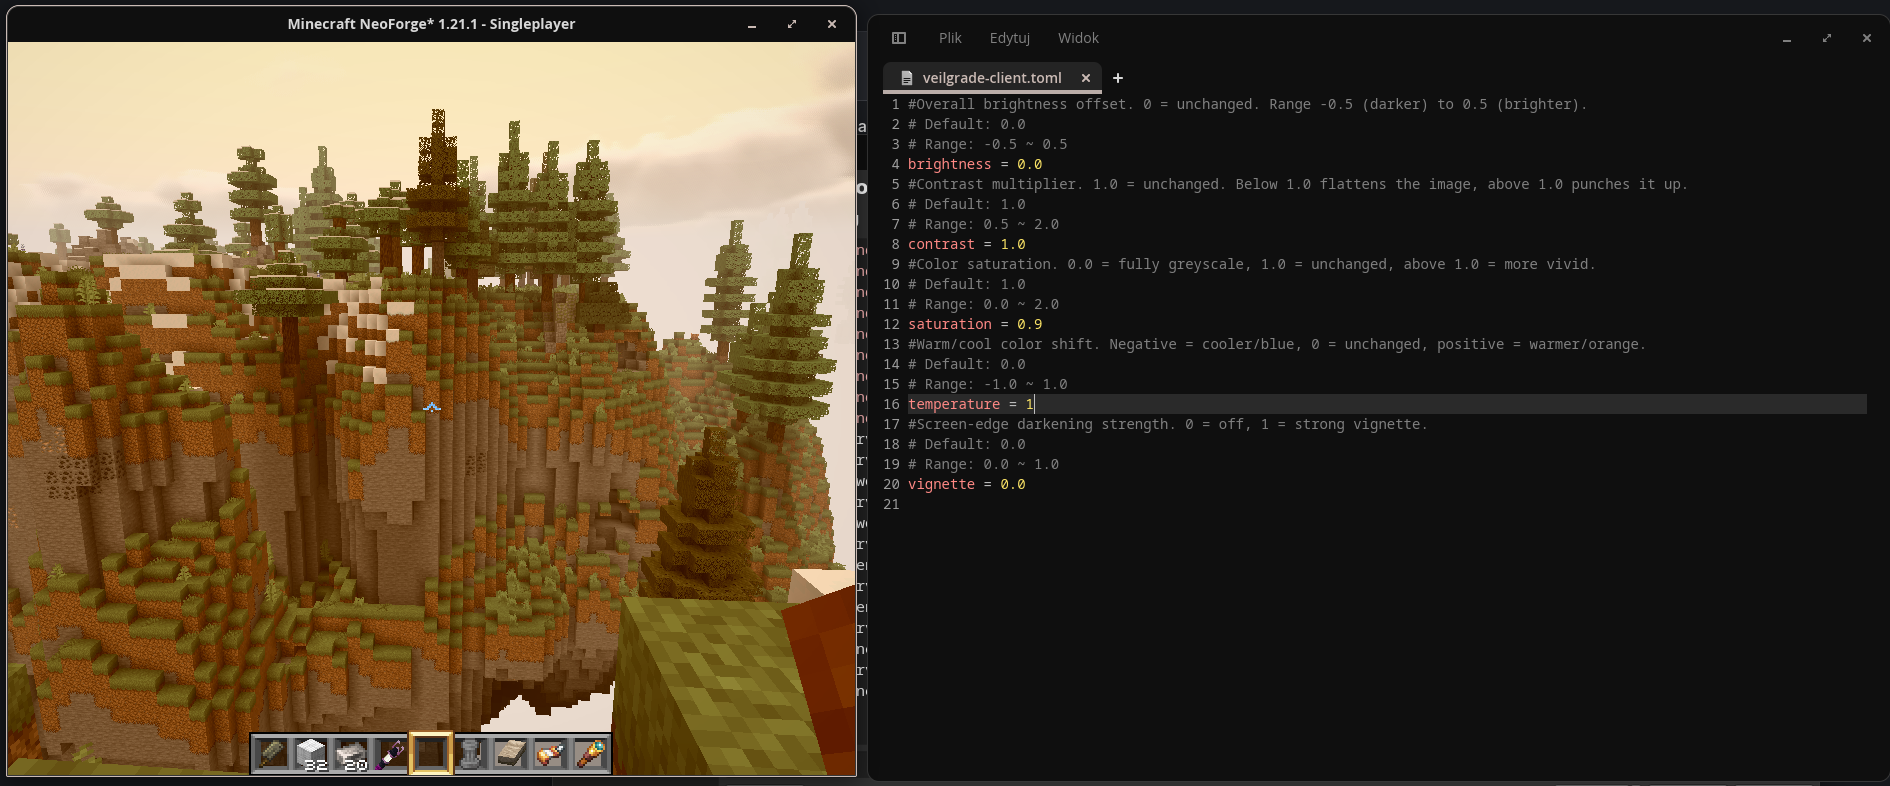1890x786 pixels.
Task: Click the "#Warm/cool color shift" comment line
Action: click(1276, 344)
